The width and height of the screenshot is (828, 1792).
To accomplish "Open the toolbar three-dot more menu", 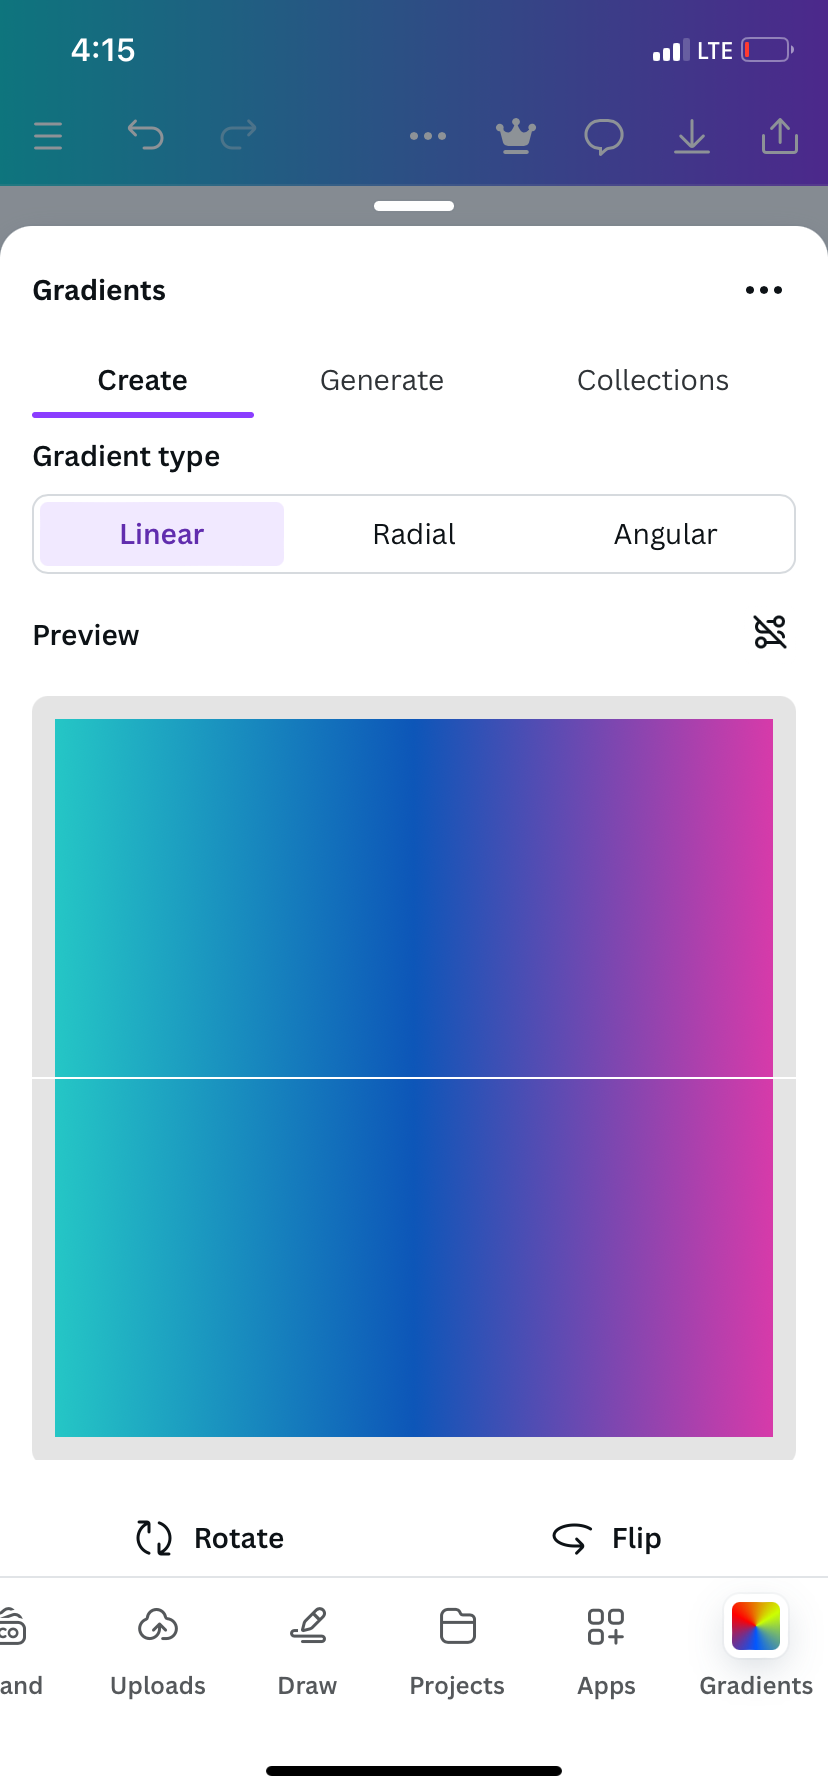I will tap(428, 136).
